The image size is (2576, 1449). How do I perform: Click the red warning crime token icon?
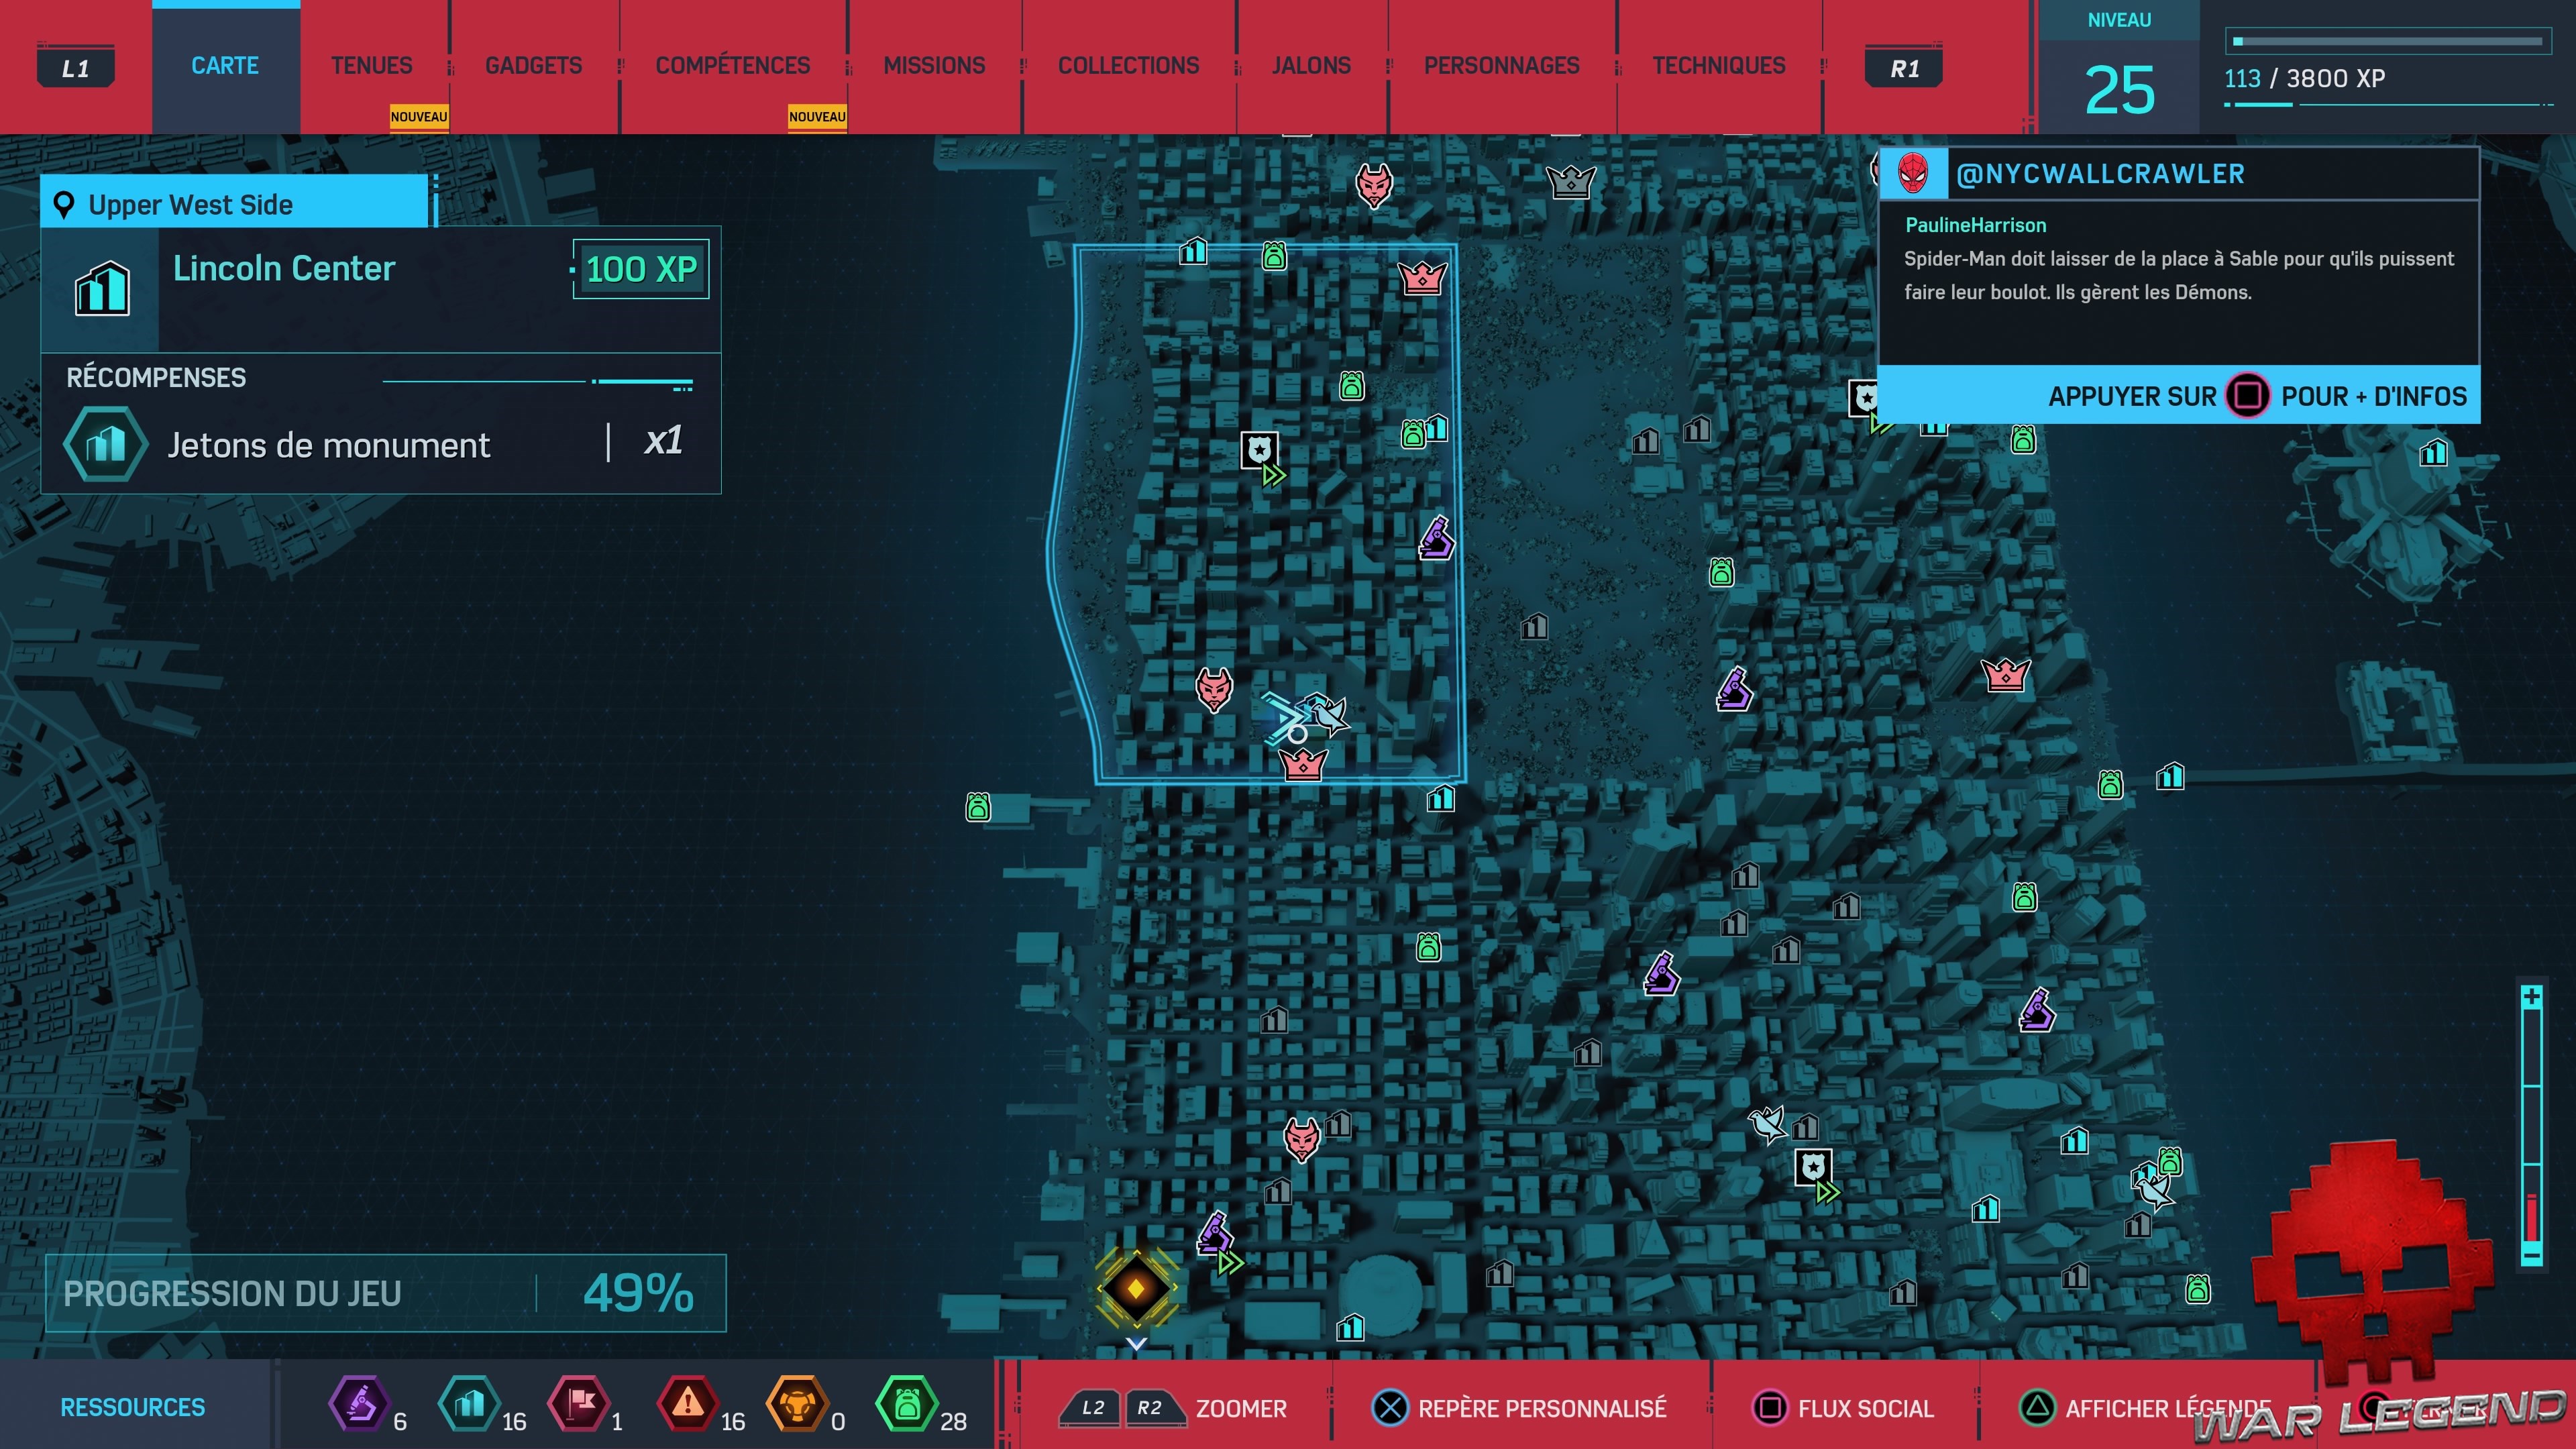[x=688, y=1404]
